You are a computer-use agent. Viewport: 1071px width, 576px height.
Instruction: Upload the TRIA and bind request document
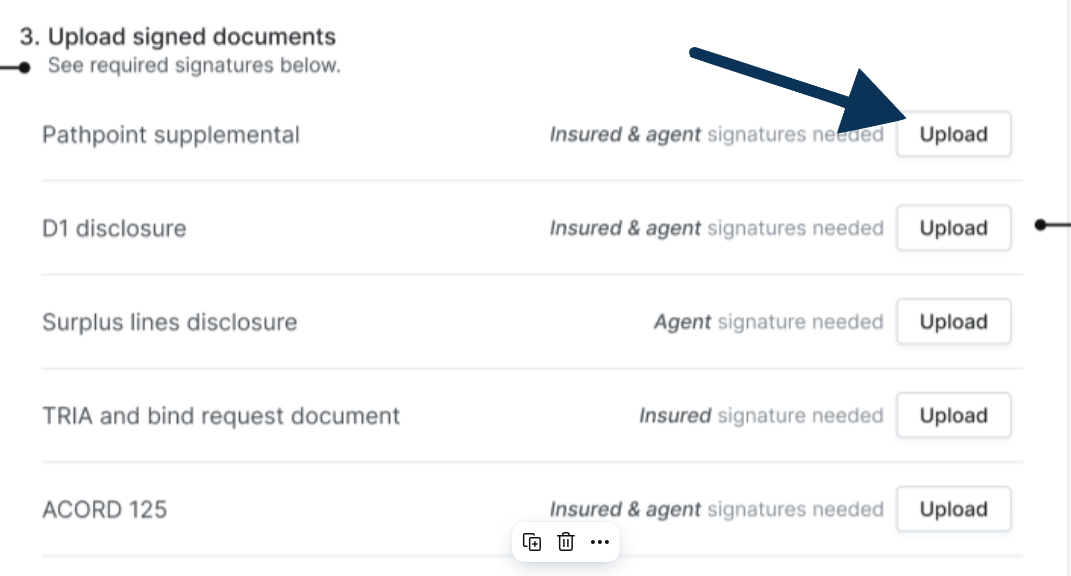(x=953, y=416)
